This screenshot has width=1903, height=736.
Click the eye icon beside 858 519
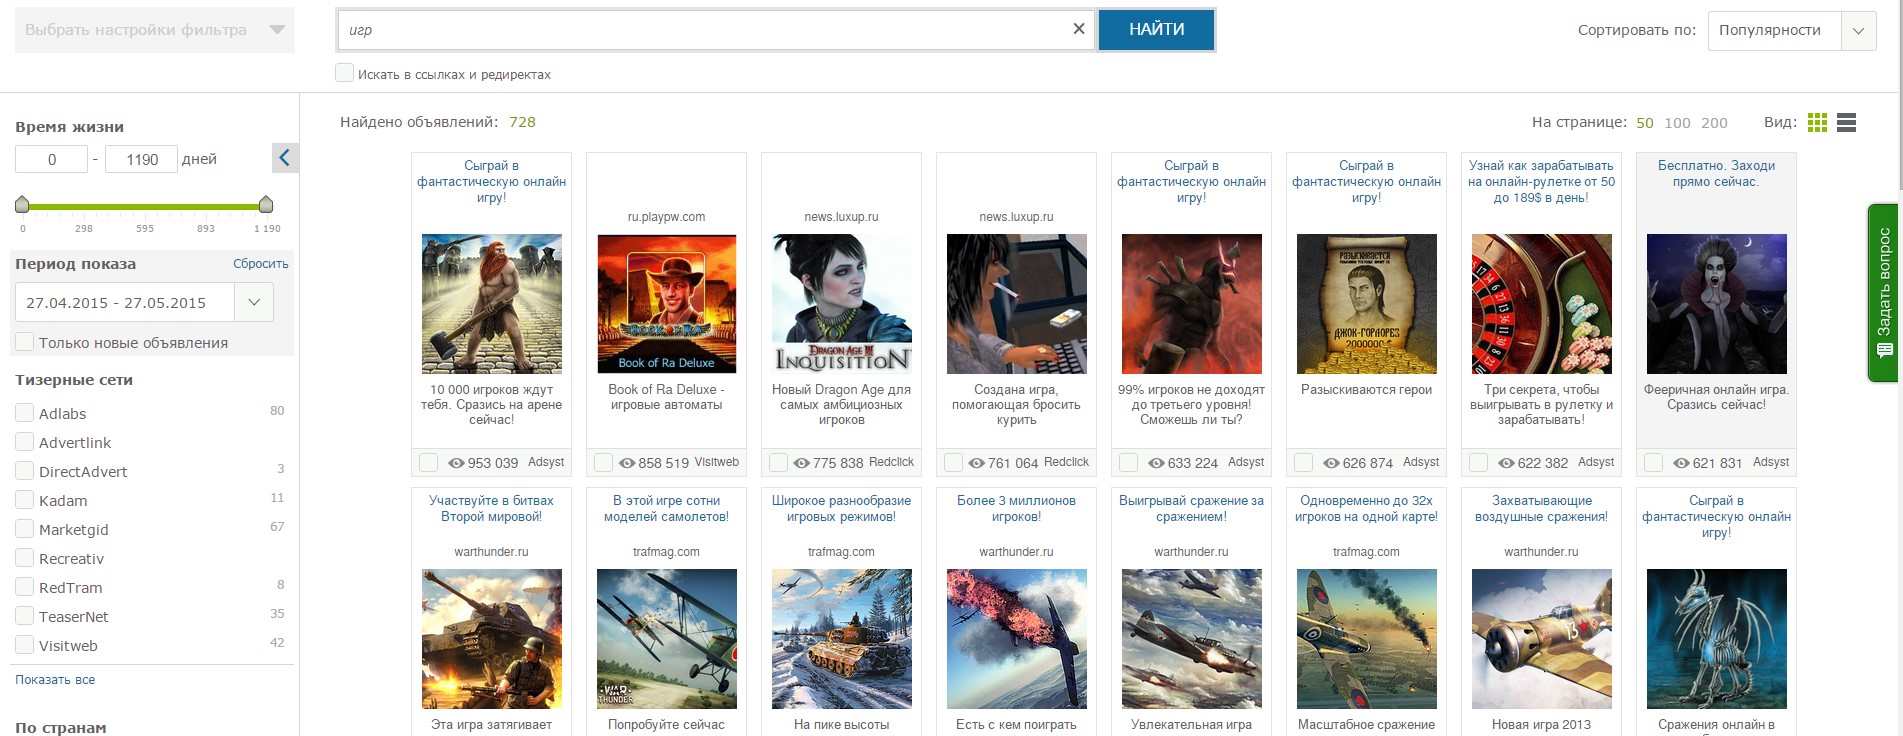coord(627,463)
